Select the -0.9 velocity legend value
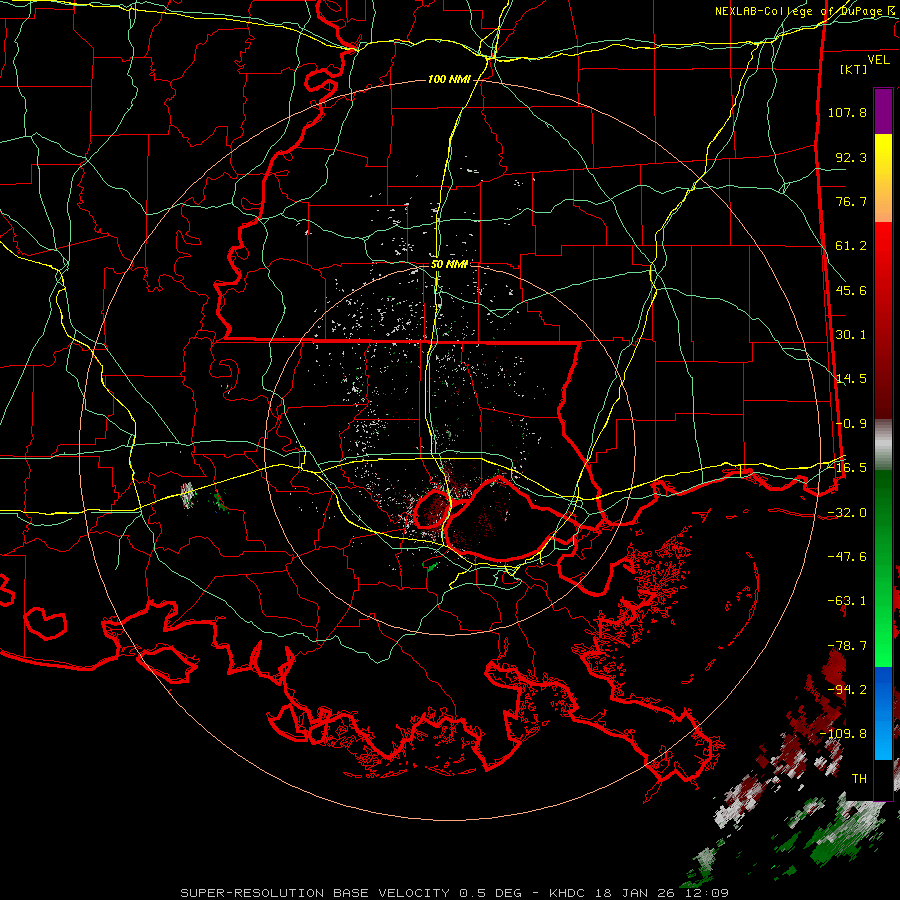 point(851,424)
